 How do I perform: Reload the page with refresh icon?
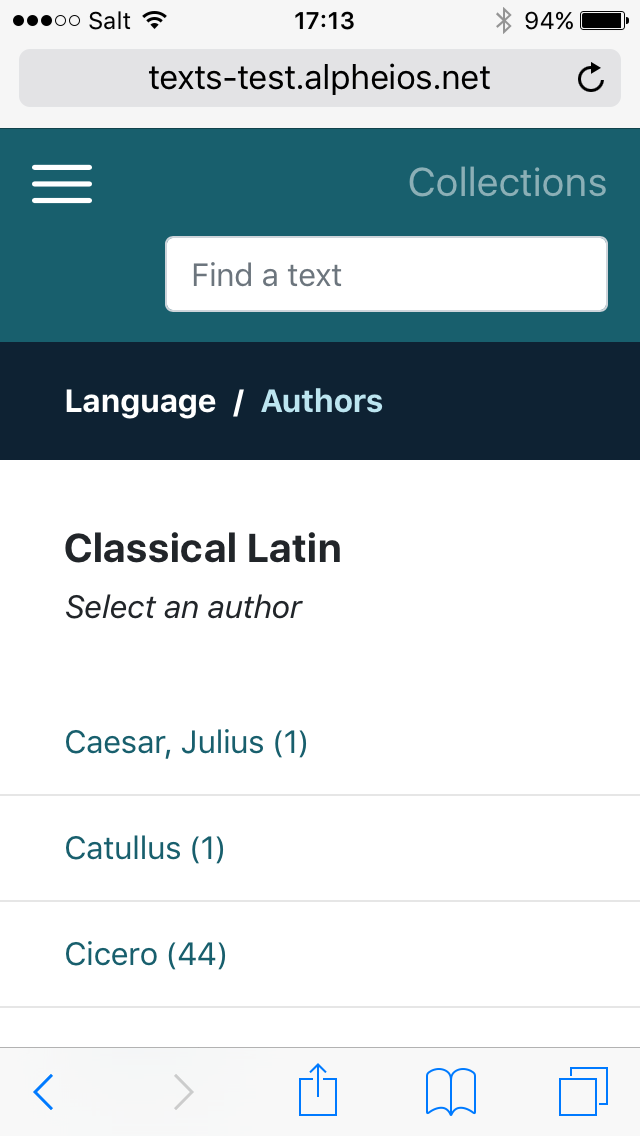[x=591, y=78]
